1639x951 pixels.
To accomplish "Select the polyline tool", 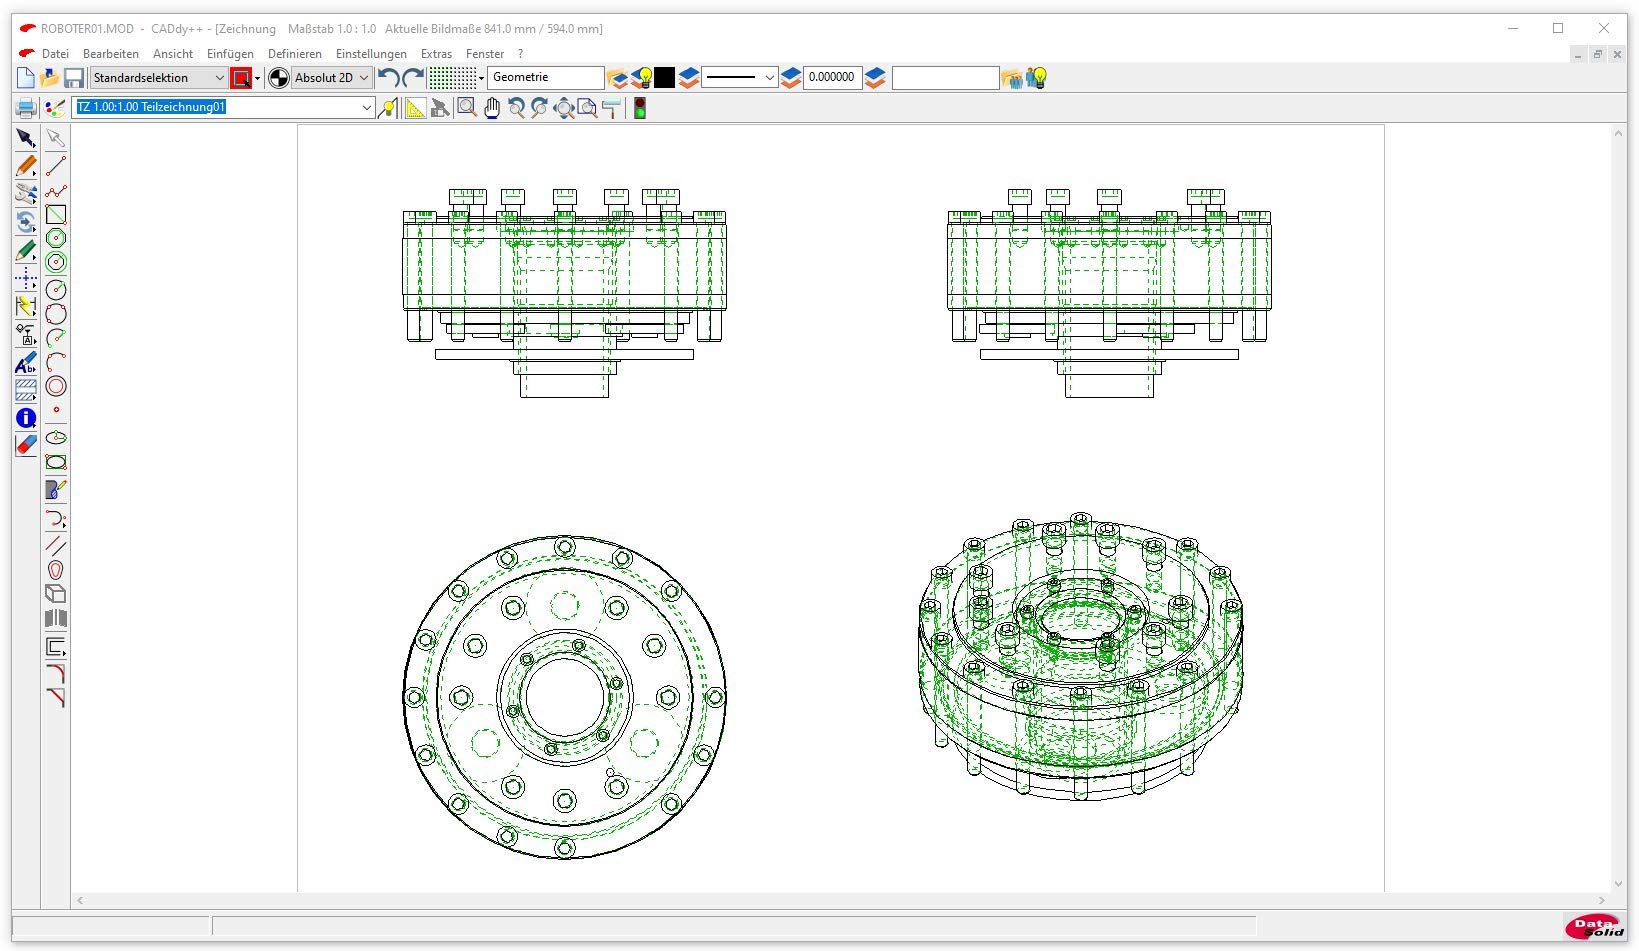I will 56,190.
